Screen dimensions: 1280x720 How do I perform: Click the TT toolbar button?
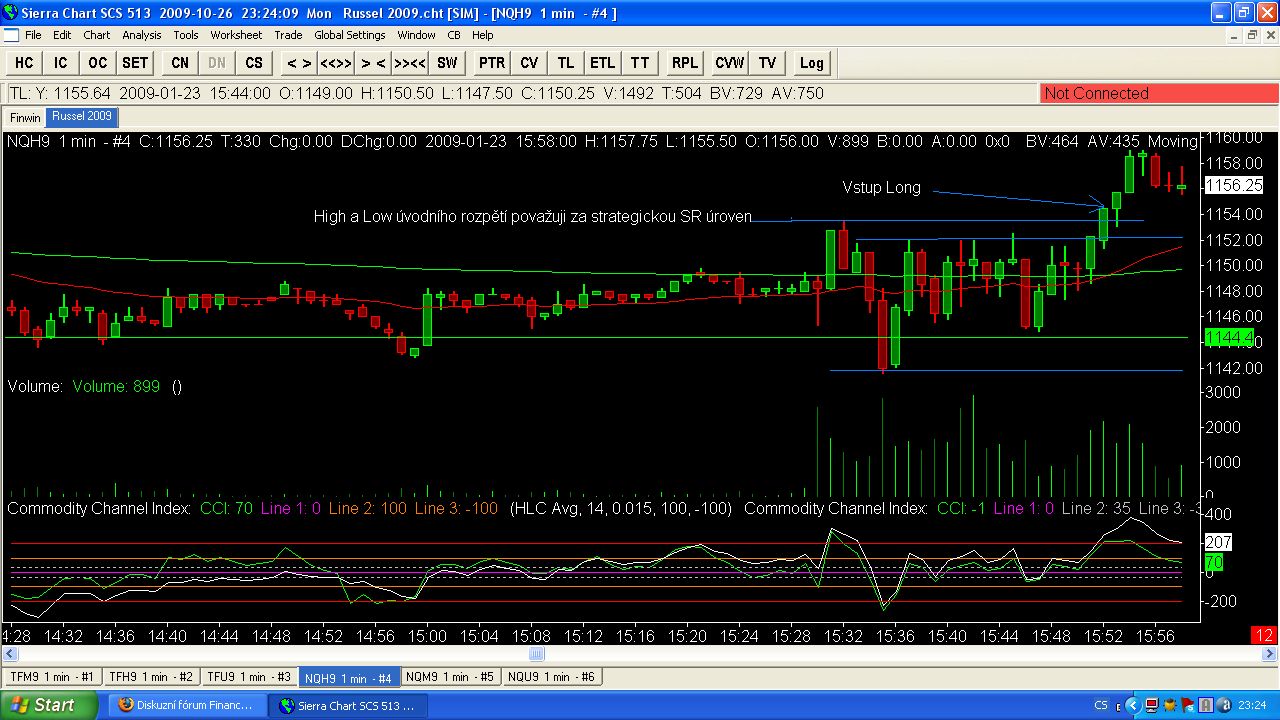tap(640, 63)
